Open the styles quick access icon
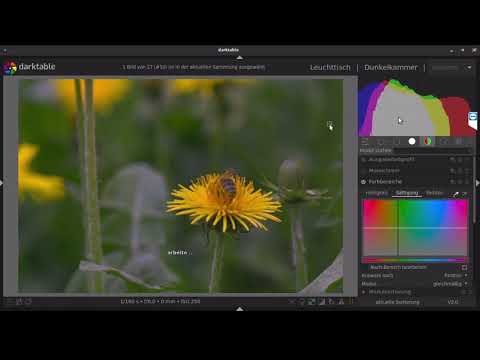The width and height of the screenshot is (480, 360). [x=19, y=302]
